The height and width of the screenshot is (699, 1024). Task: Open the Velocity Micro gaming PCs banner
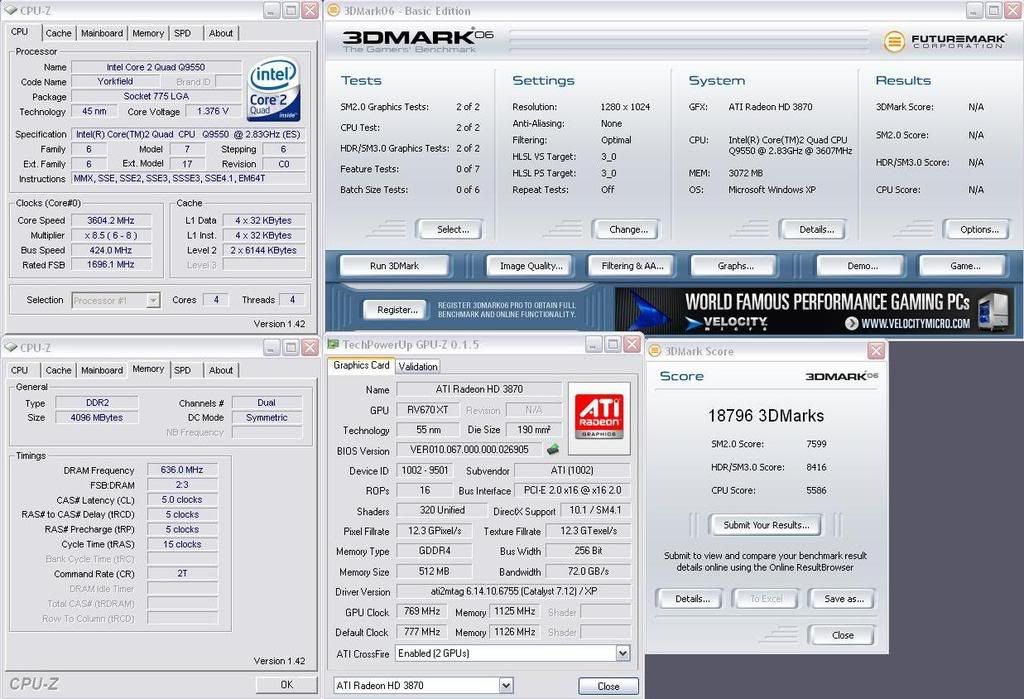coord(814,310)
